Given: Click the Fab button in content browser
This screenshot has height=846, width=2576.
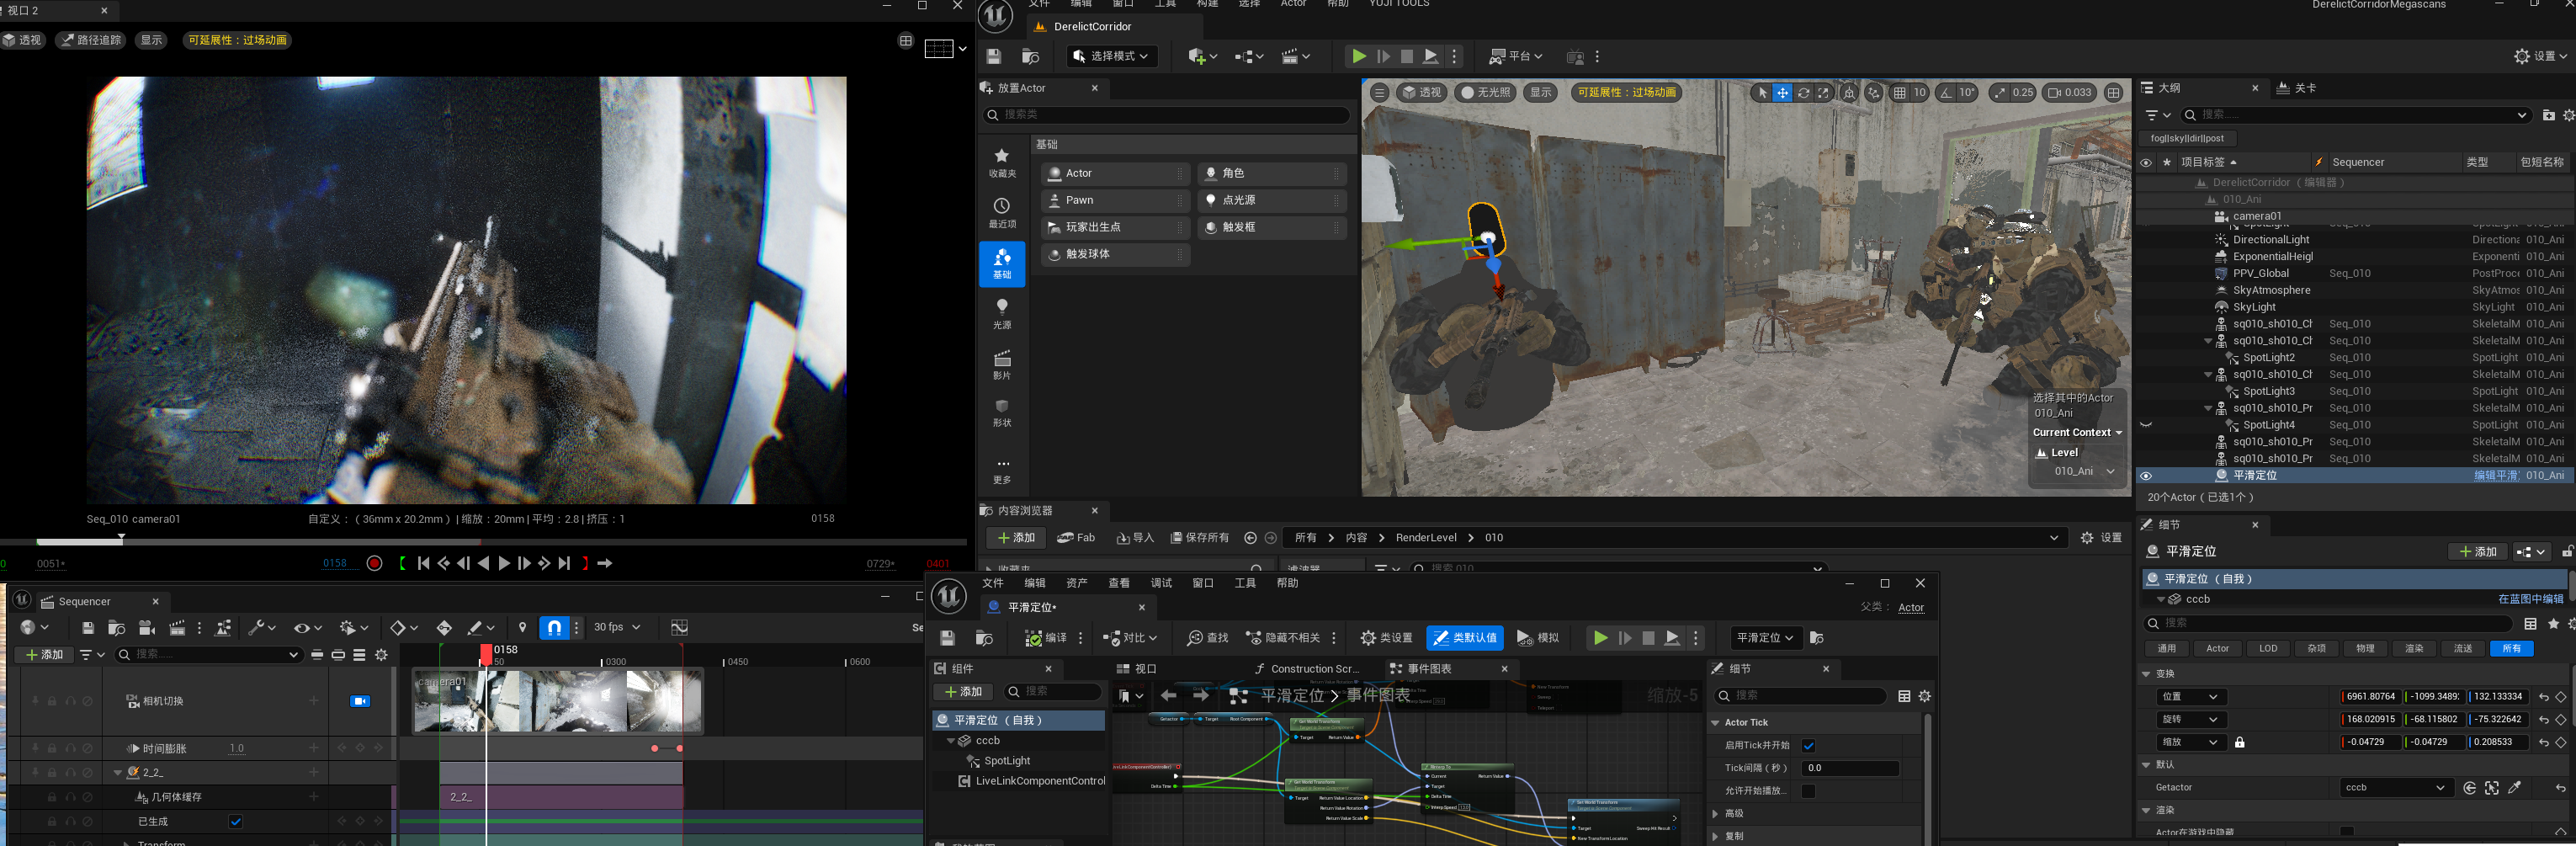Looking at the screenshot, I should click(x=1077, y=538).
